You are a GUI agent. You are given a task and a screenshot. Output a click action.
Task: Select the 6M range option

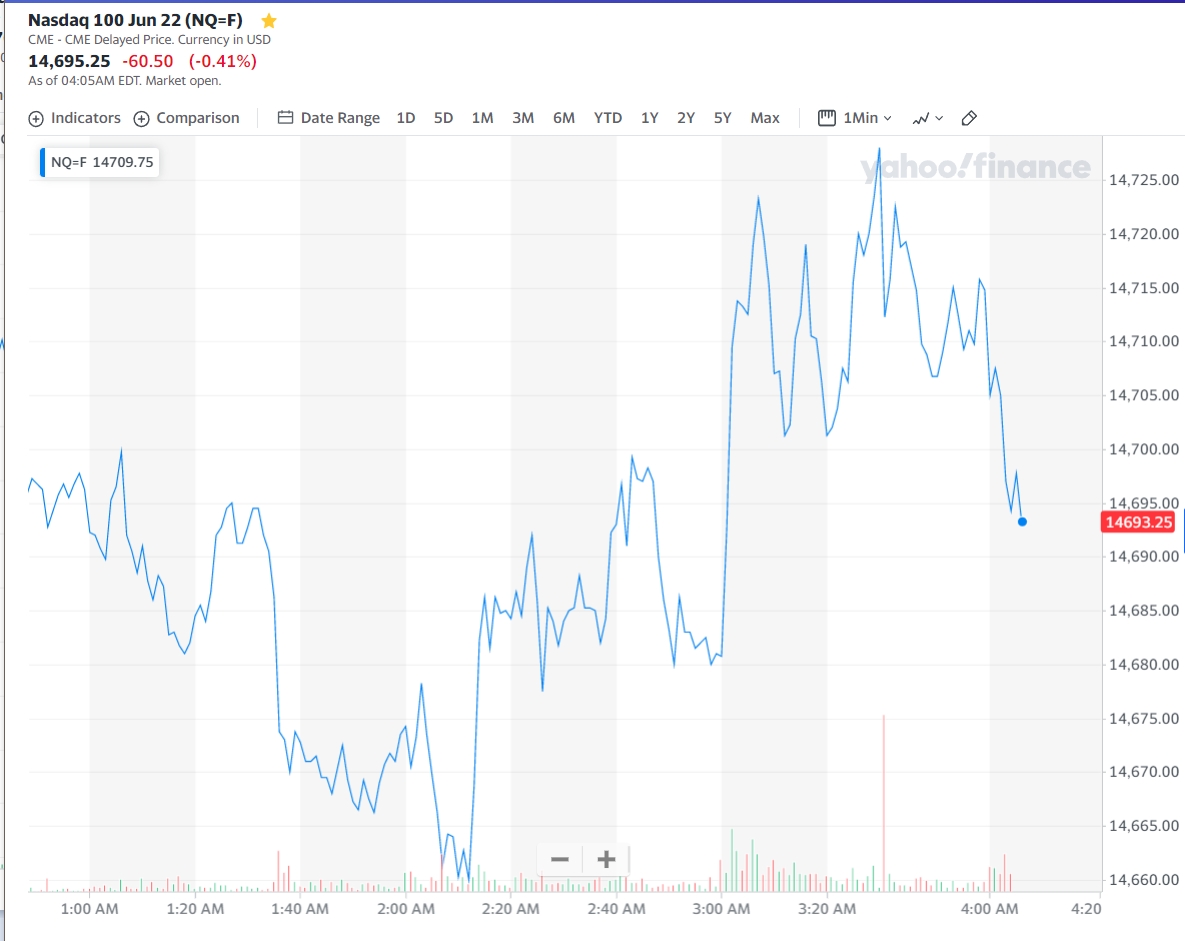(x=564, y=118)
